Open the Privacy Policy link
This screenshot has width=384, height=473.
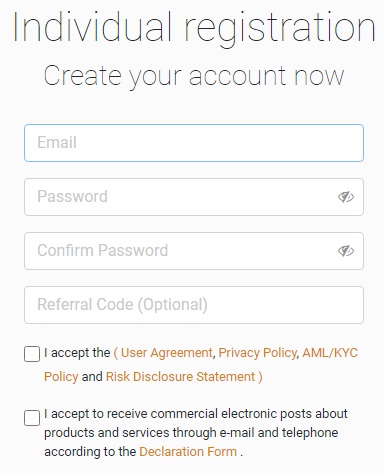(x=257, y=353)
